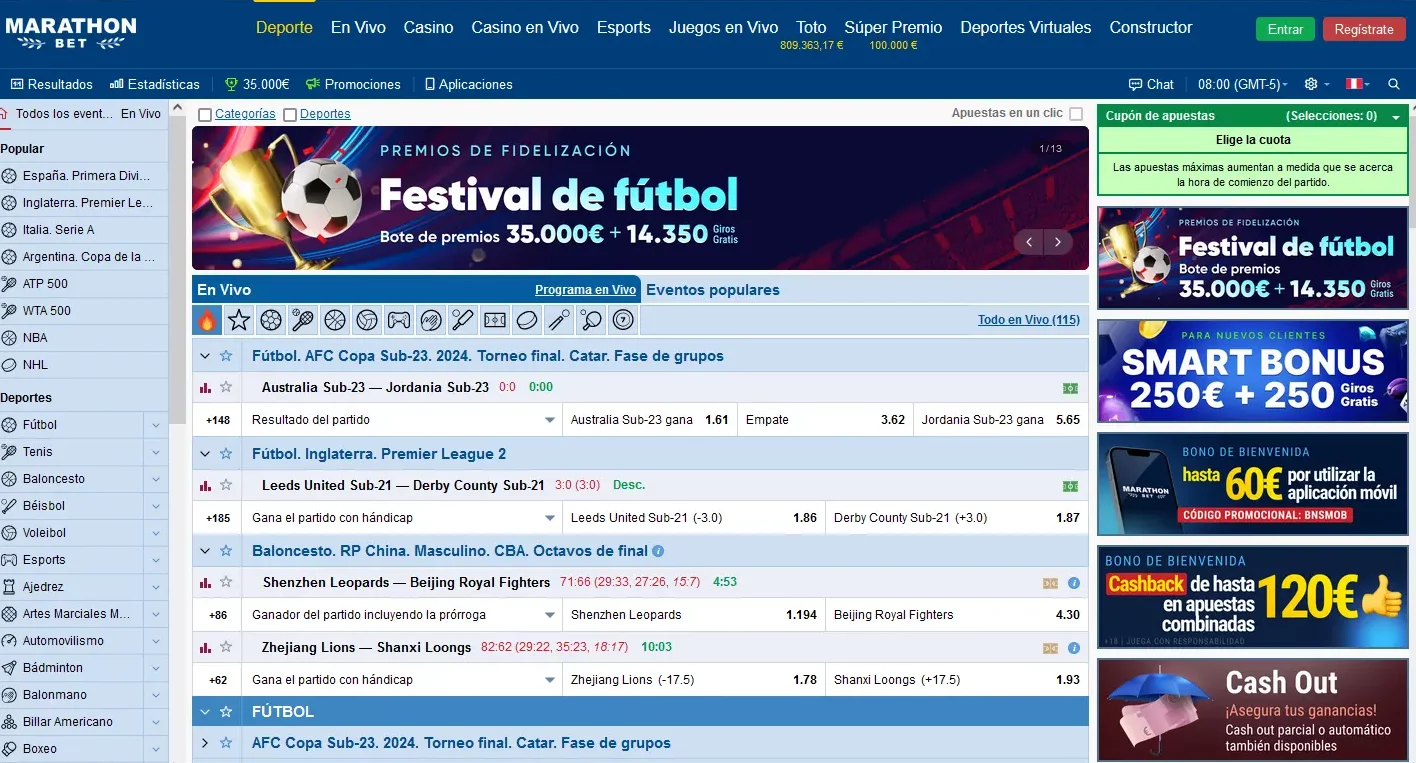This screenshot has width=1416, height=763.
Task: Filter live events by table tennis paddle icon
Action: pos(591,320)
